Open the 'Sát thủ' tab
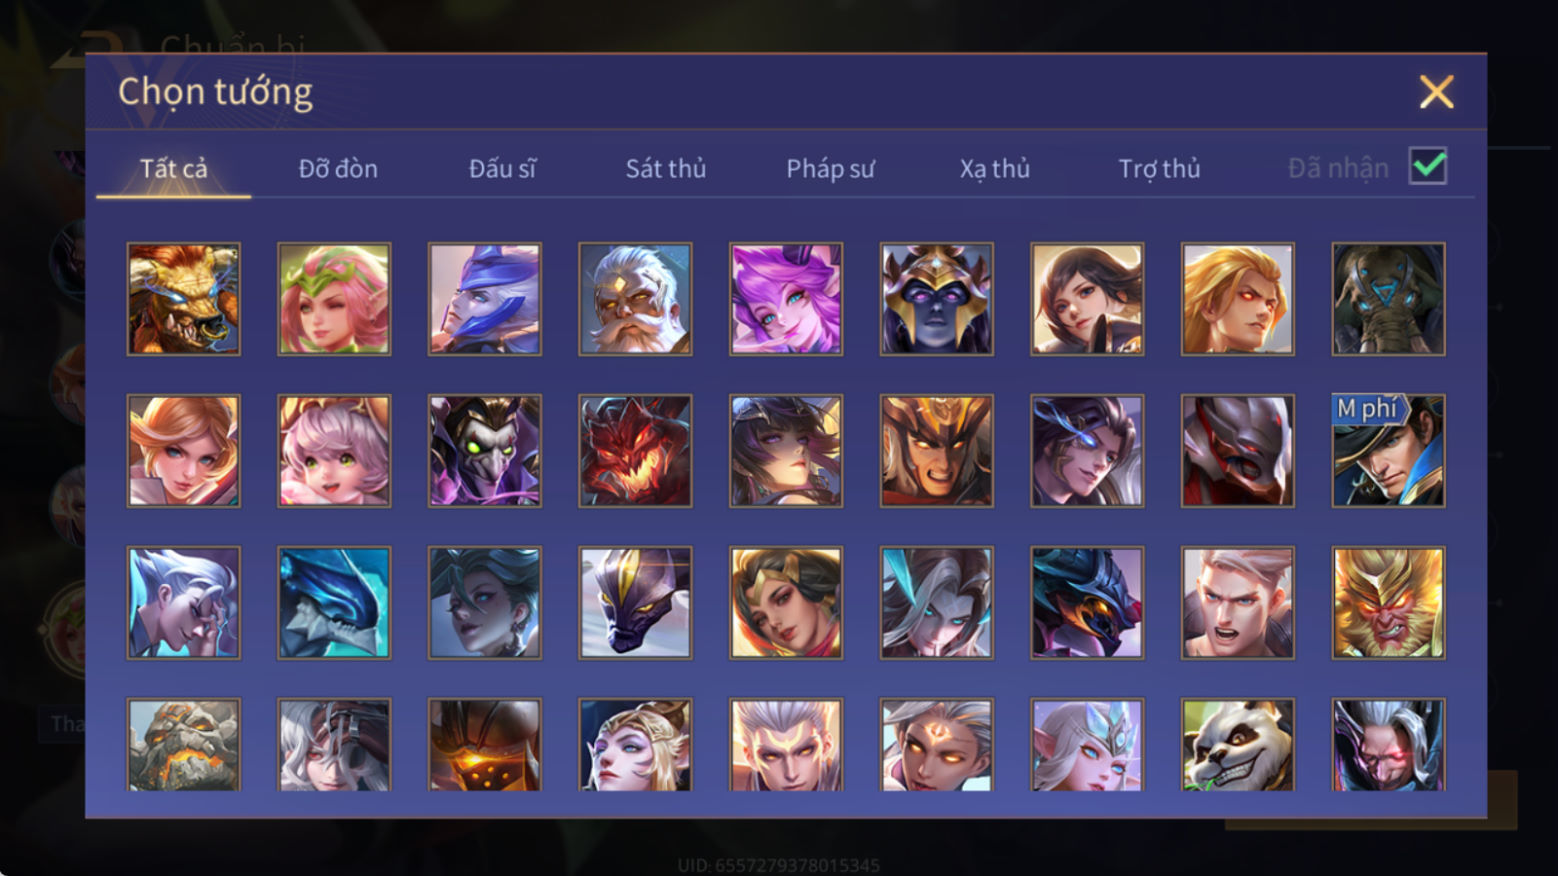Screen dimensions: 1558x876 click(666, 168)
